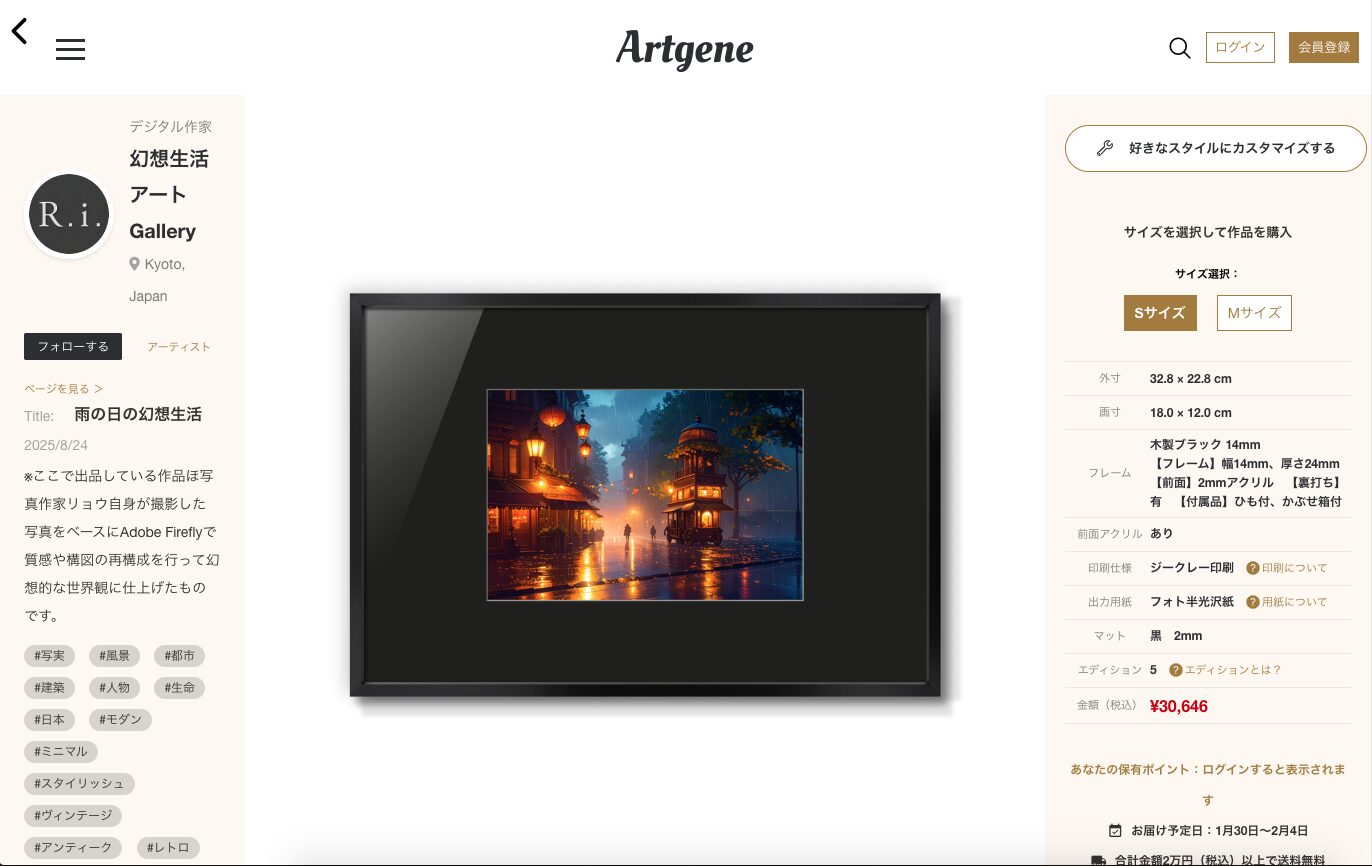Viewport: 1372px width, 866px height.
Task: Click the 会員登録 button
Action: (1324, 47)
